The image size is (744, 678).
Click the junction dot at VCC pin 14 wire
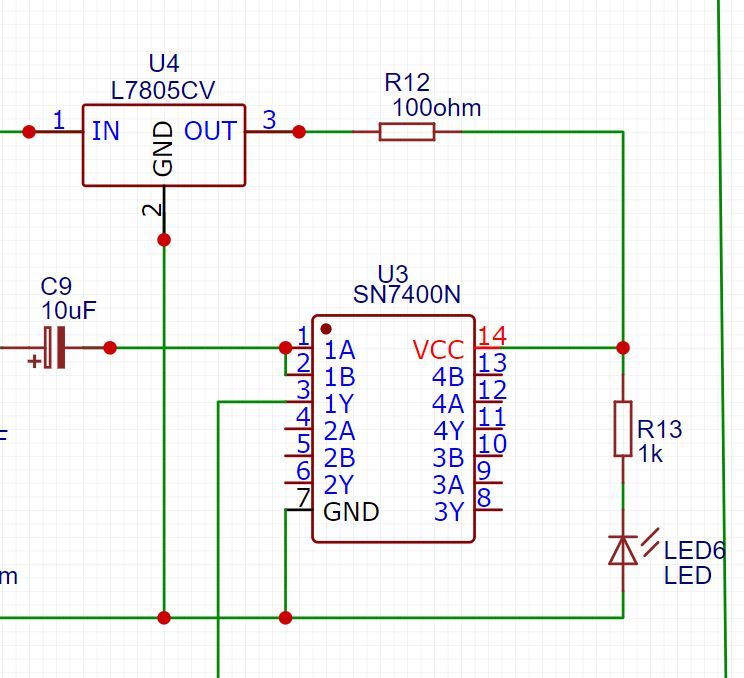(623, 348)
